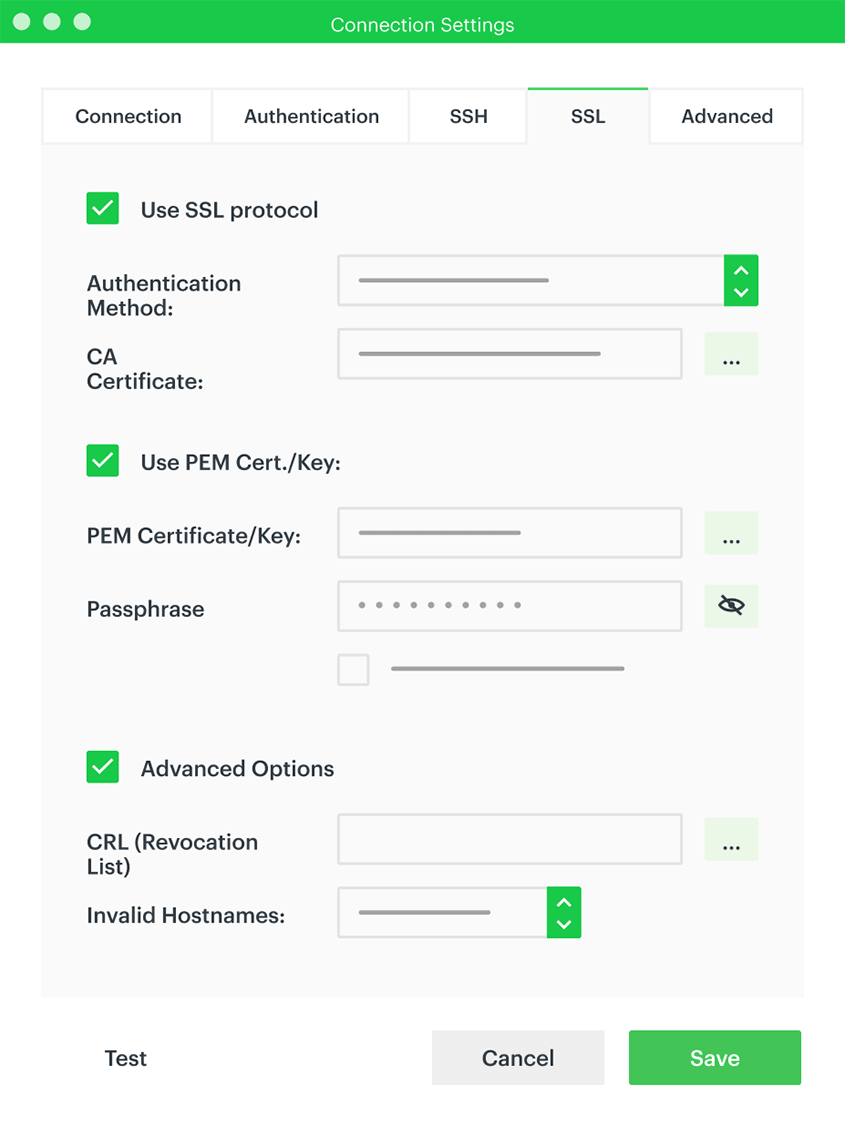Reveal the hidden Passphrase text
845x1126 pixels.
point(731,606)
